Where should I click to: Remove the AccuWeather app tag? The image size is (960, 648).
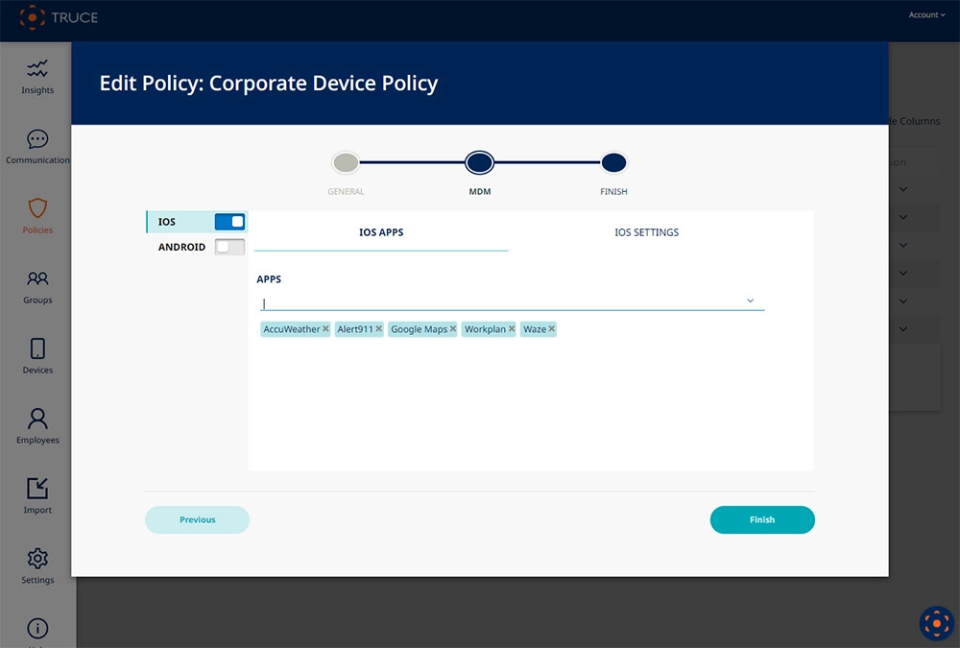[x=325, y=329]
